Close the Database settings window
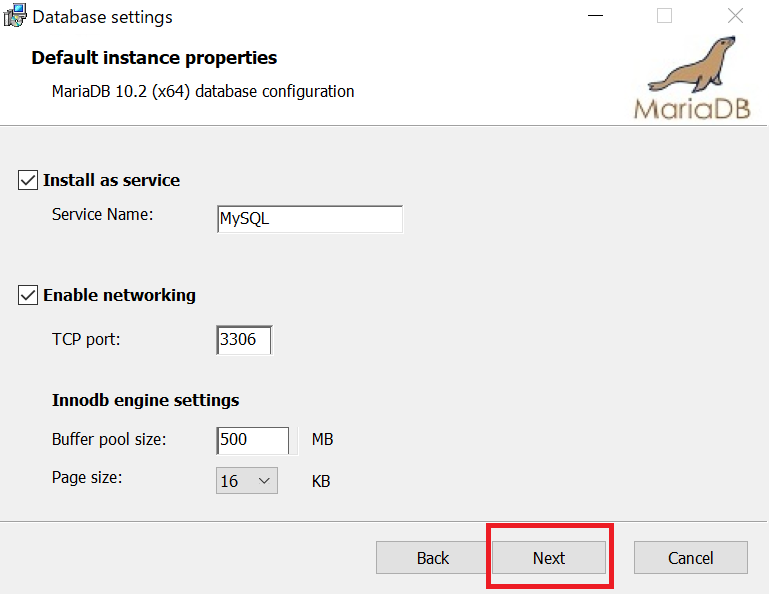Viewport: 769px width, 594px height. click(x=735, y=16)
